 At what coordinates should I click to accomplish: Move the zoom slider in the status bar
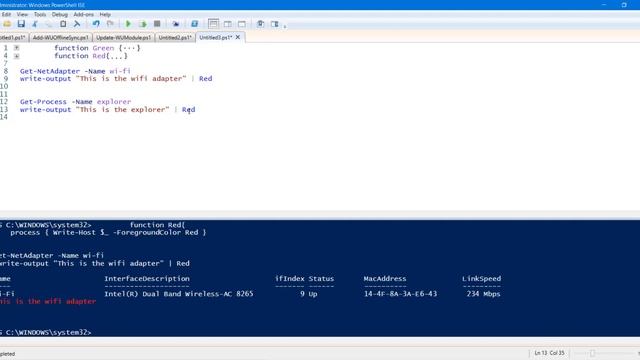click(593, 353)
